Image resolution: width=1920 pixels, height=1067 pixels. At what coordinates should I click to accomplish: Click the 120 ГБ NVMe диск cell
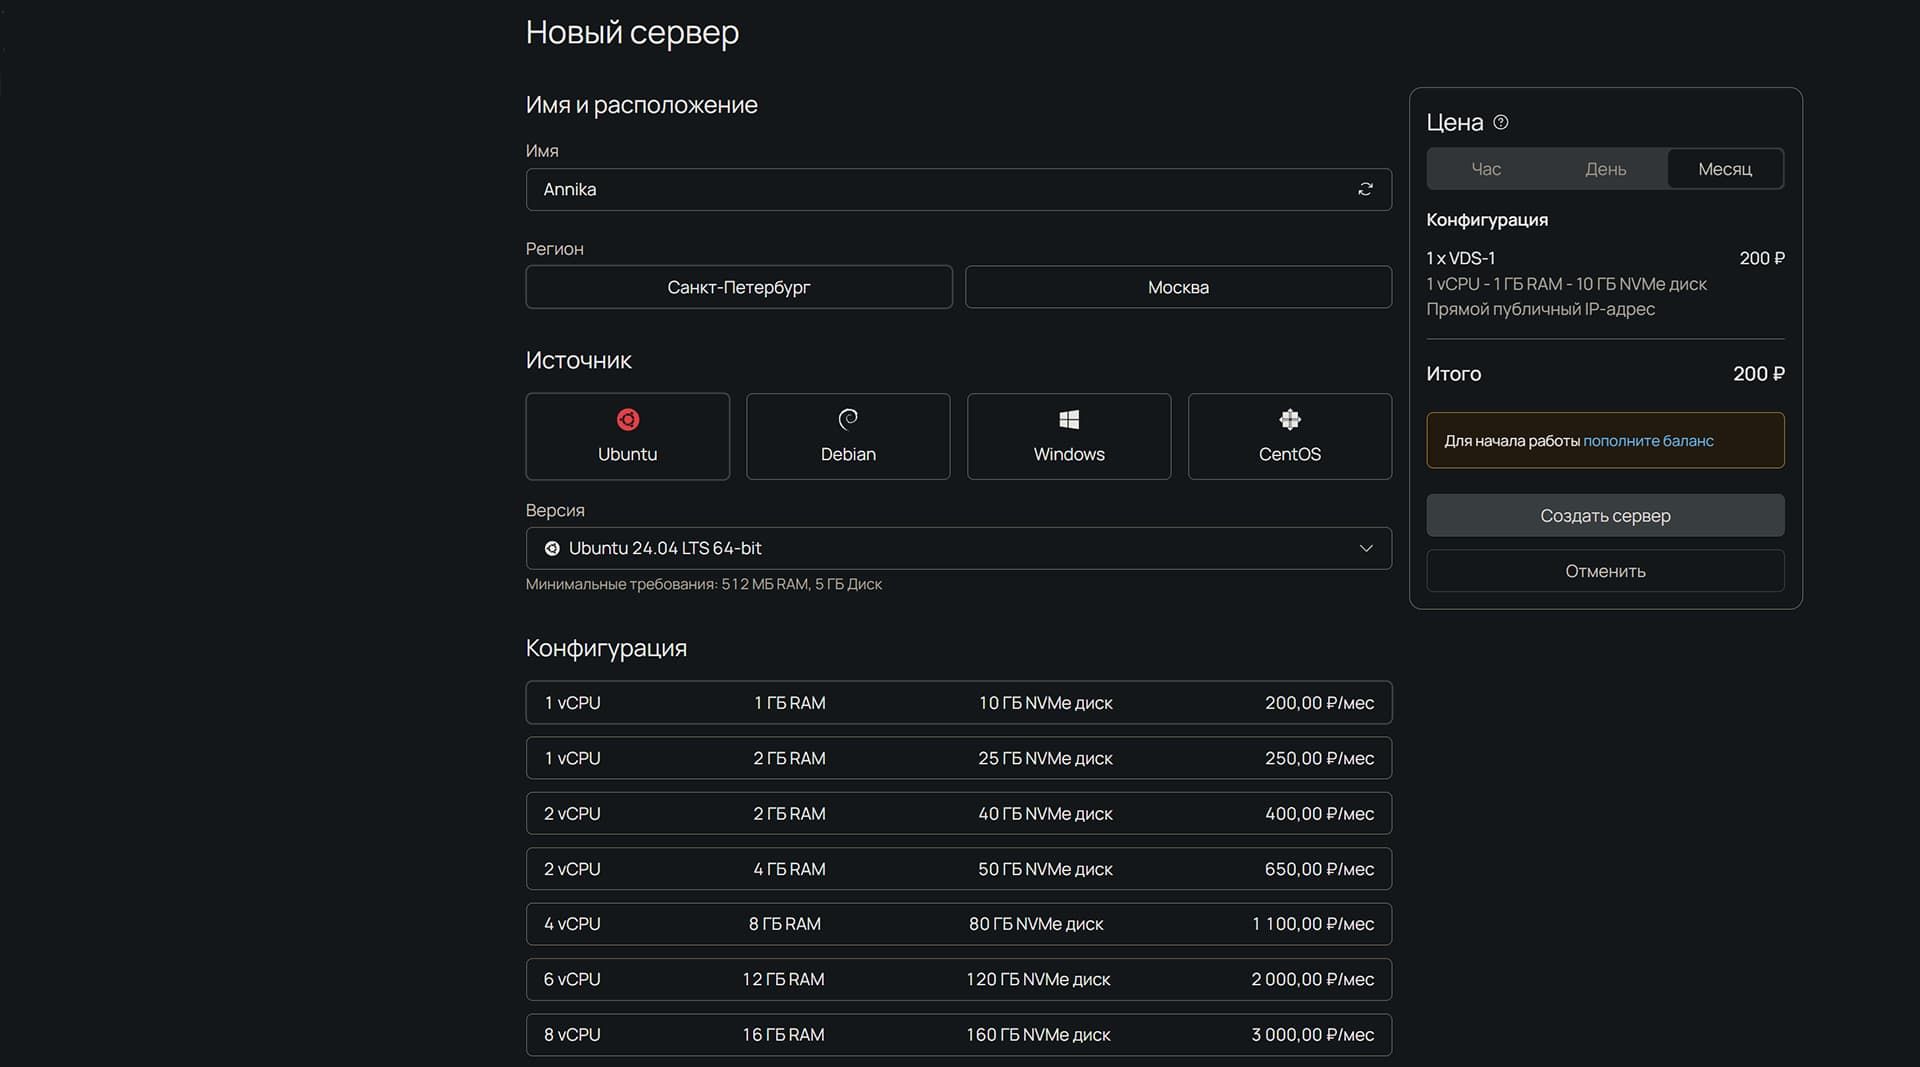coord(1038,979)
